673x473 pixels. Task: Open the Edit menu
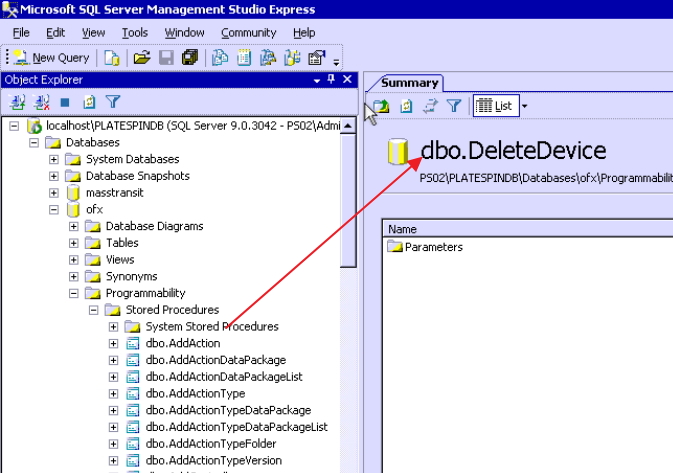click(x=55, y=33)
